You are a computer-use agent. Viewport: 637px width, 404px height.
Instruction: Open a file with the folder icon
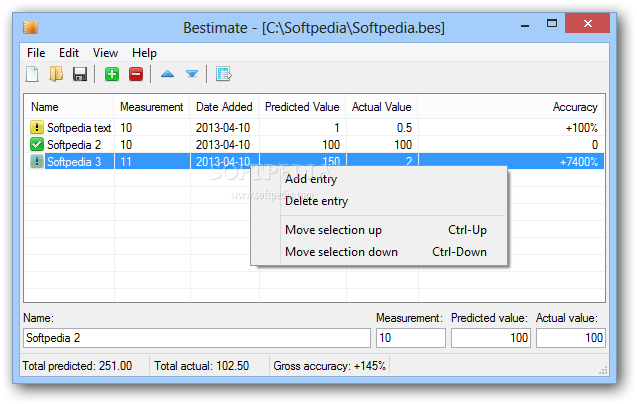[x=56, y=74]
